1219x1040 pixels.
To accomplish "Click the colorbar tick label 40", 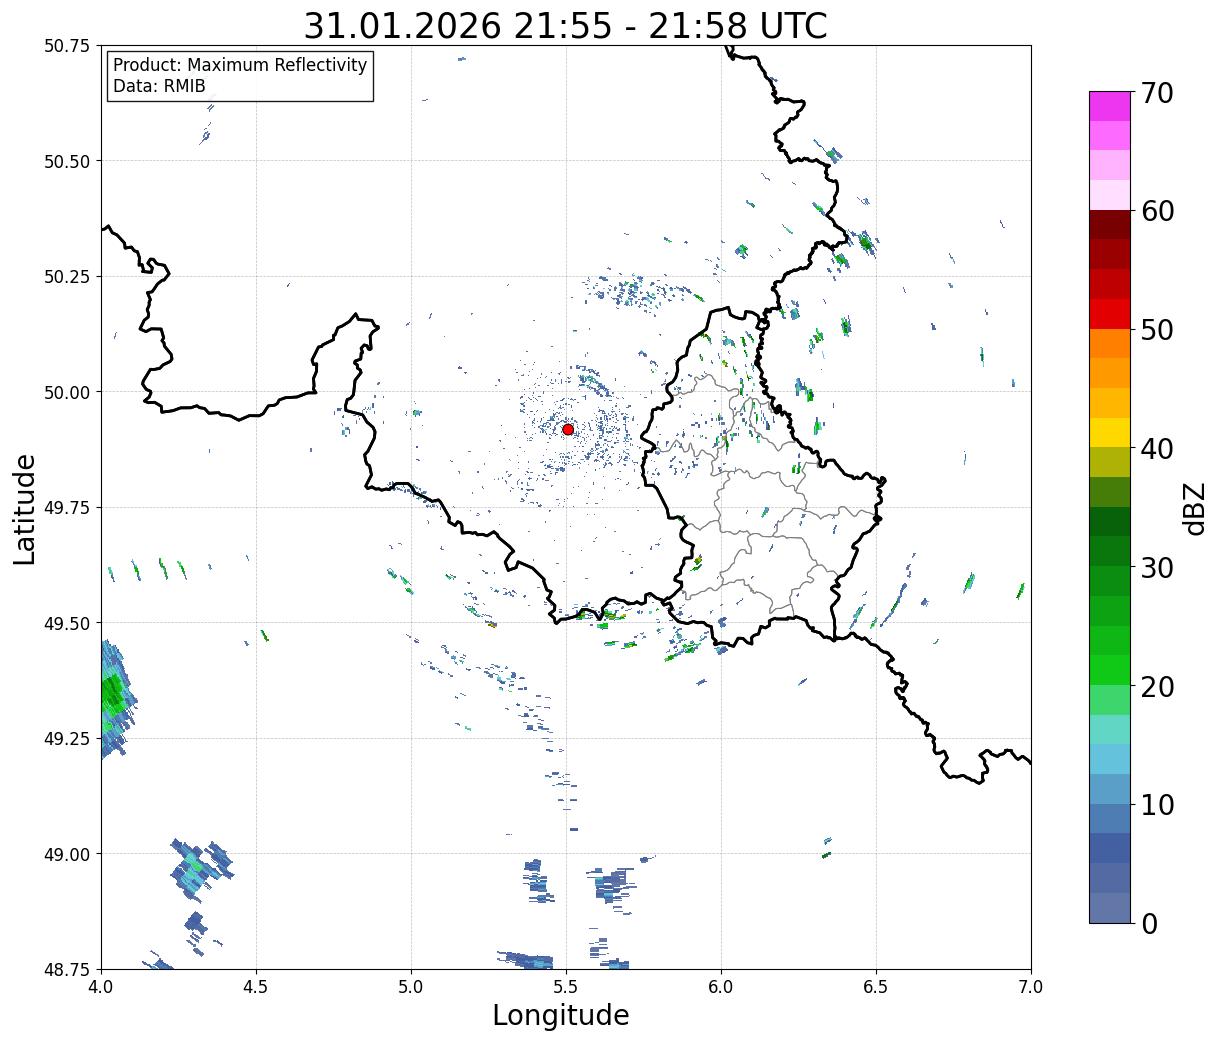I will click(x=1157, y=448).
